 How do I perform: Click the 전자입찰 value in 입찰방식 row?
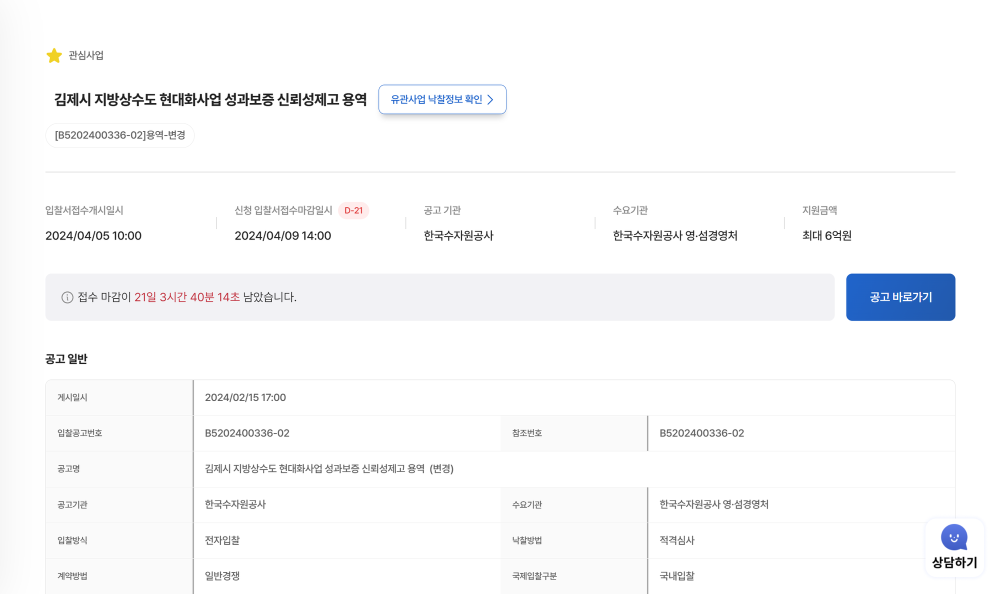coord(222,540)
